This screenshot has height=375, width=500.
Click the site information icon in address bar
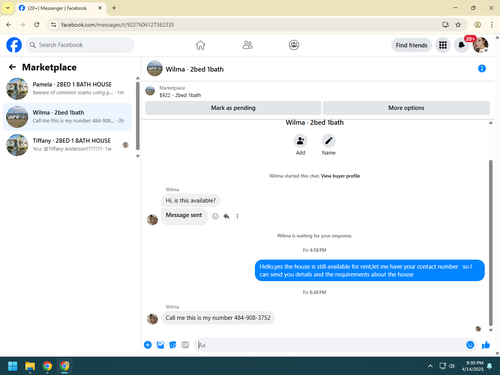tap(53, 25)
